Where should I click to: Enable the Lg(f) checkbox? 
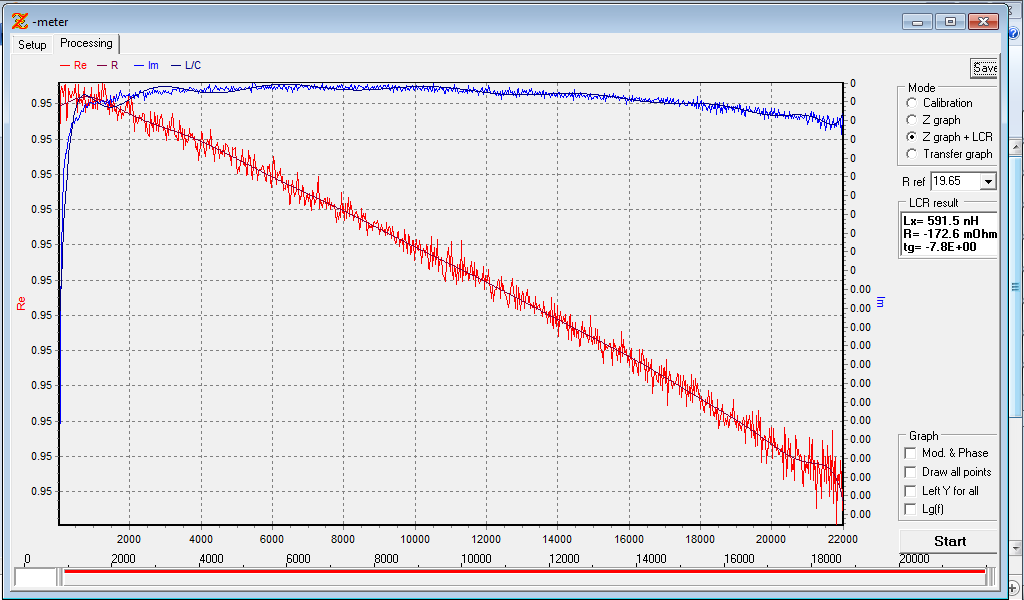tap(910, 509)
